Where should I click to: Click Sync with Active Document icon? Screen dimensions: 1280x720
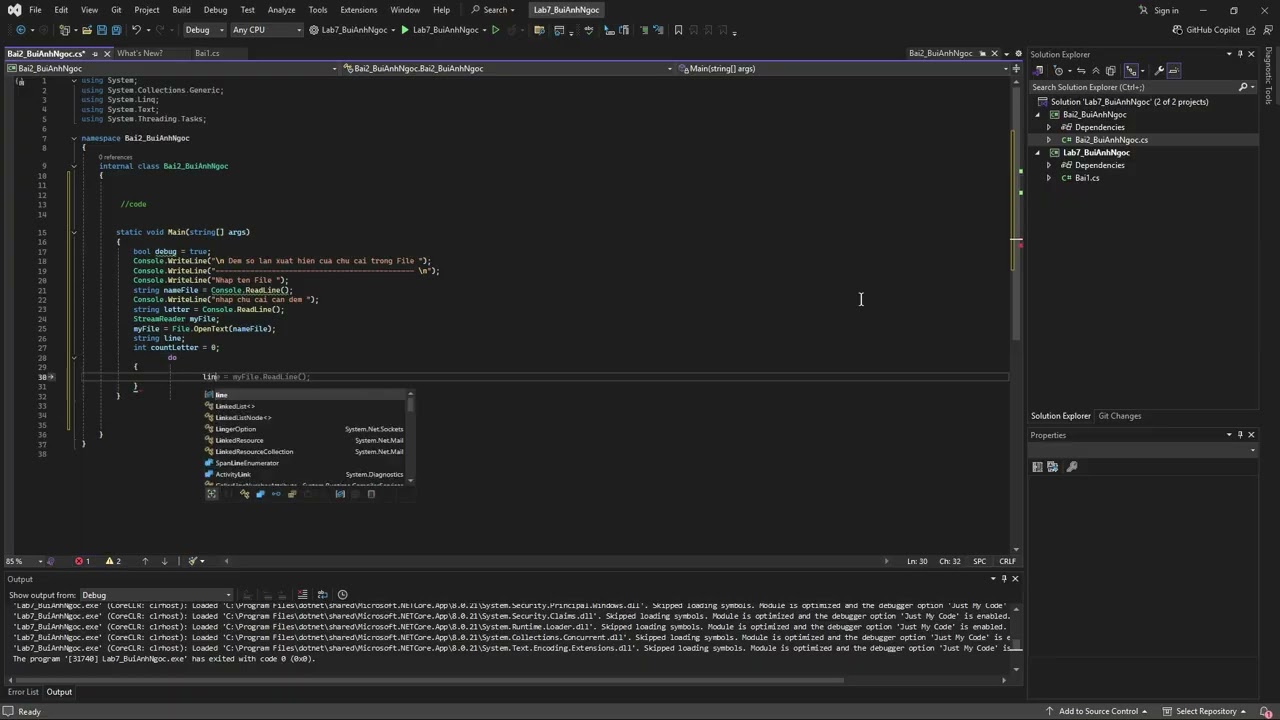click(x=1081, y=70)
